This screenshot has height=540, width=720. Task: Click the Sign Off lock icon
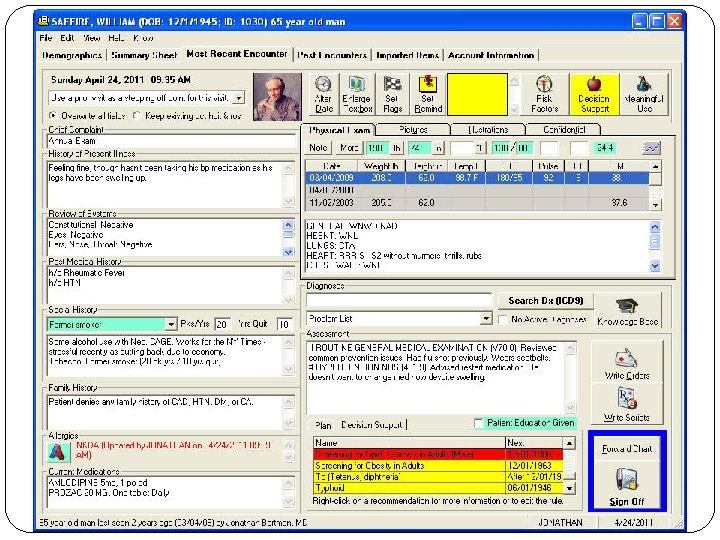pyautogui.click(x=627, y=479)
